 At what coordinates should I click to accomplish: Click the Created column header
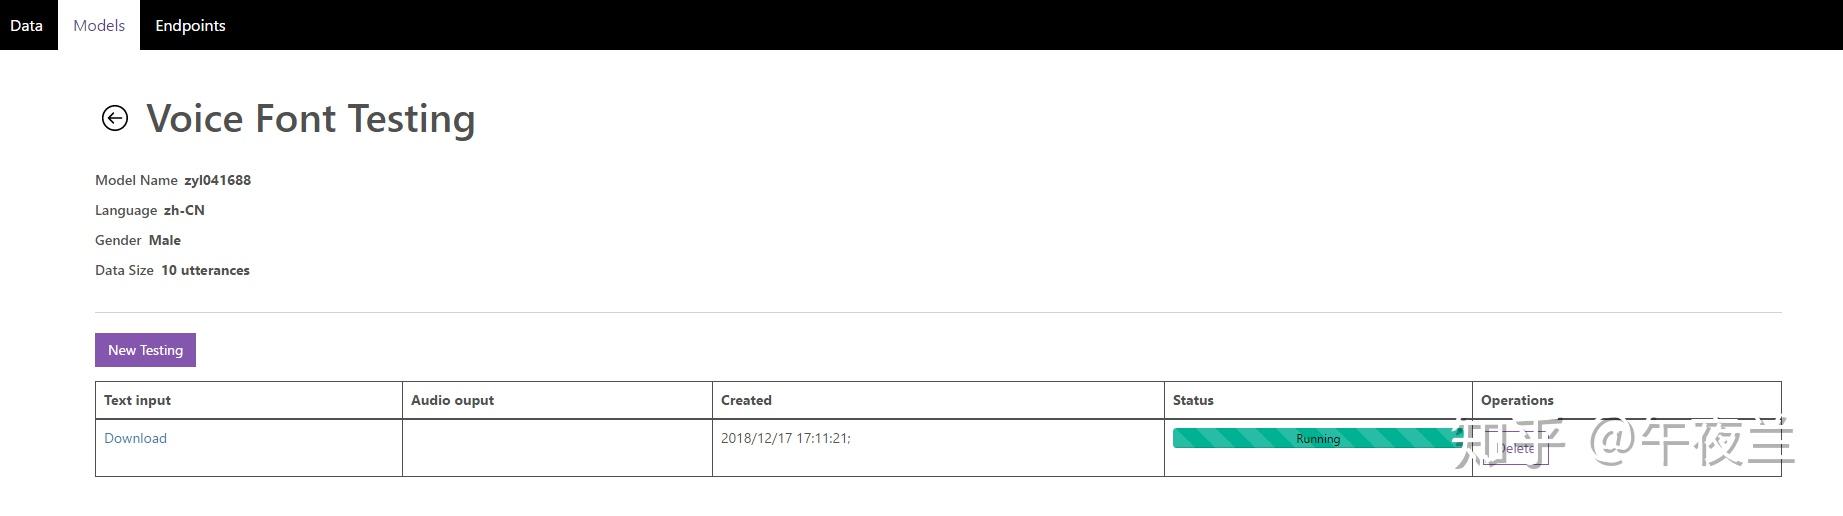tap(746, 400)
